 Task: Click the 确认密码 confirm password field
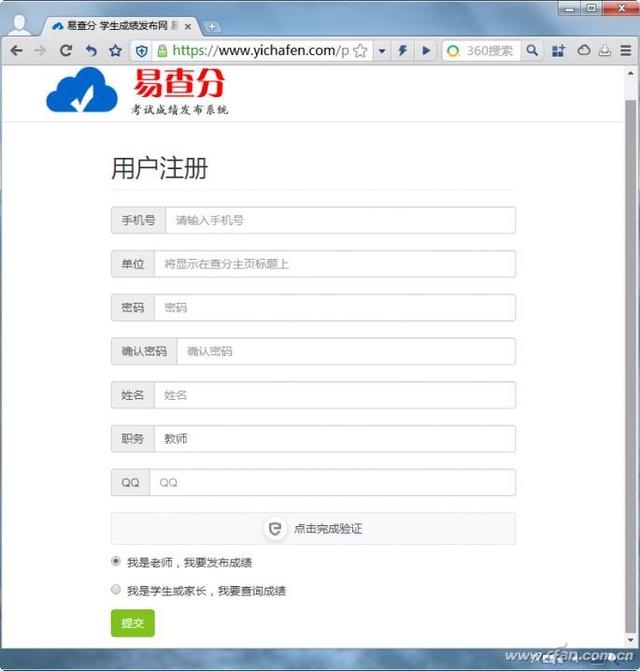[346, 351]
